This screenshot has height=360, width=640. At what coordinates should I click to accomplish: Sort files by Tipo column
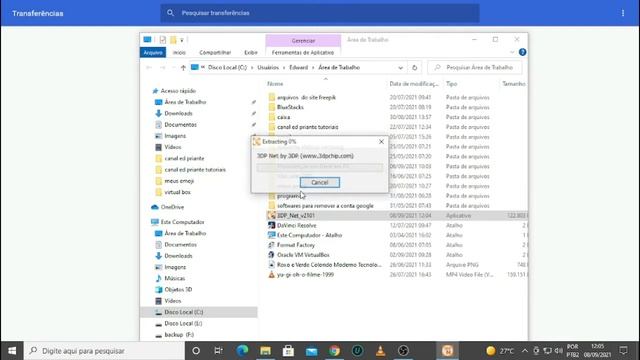451,84
